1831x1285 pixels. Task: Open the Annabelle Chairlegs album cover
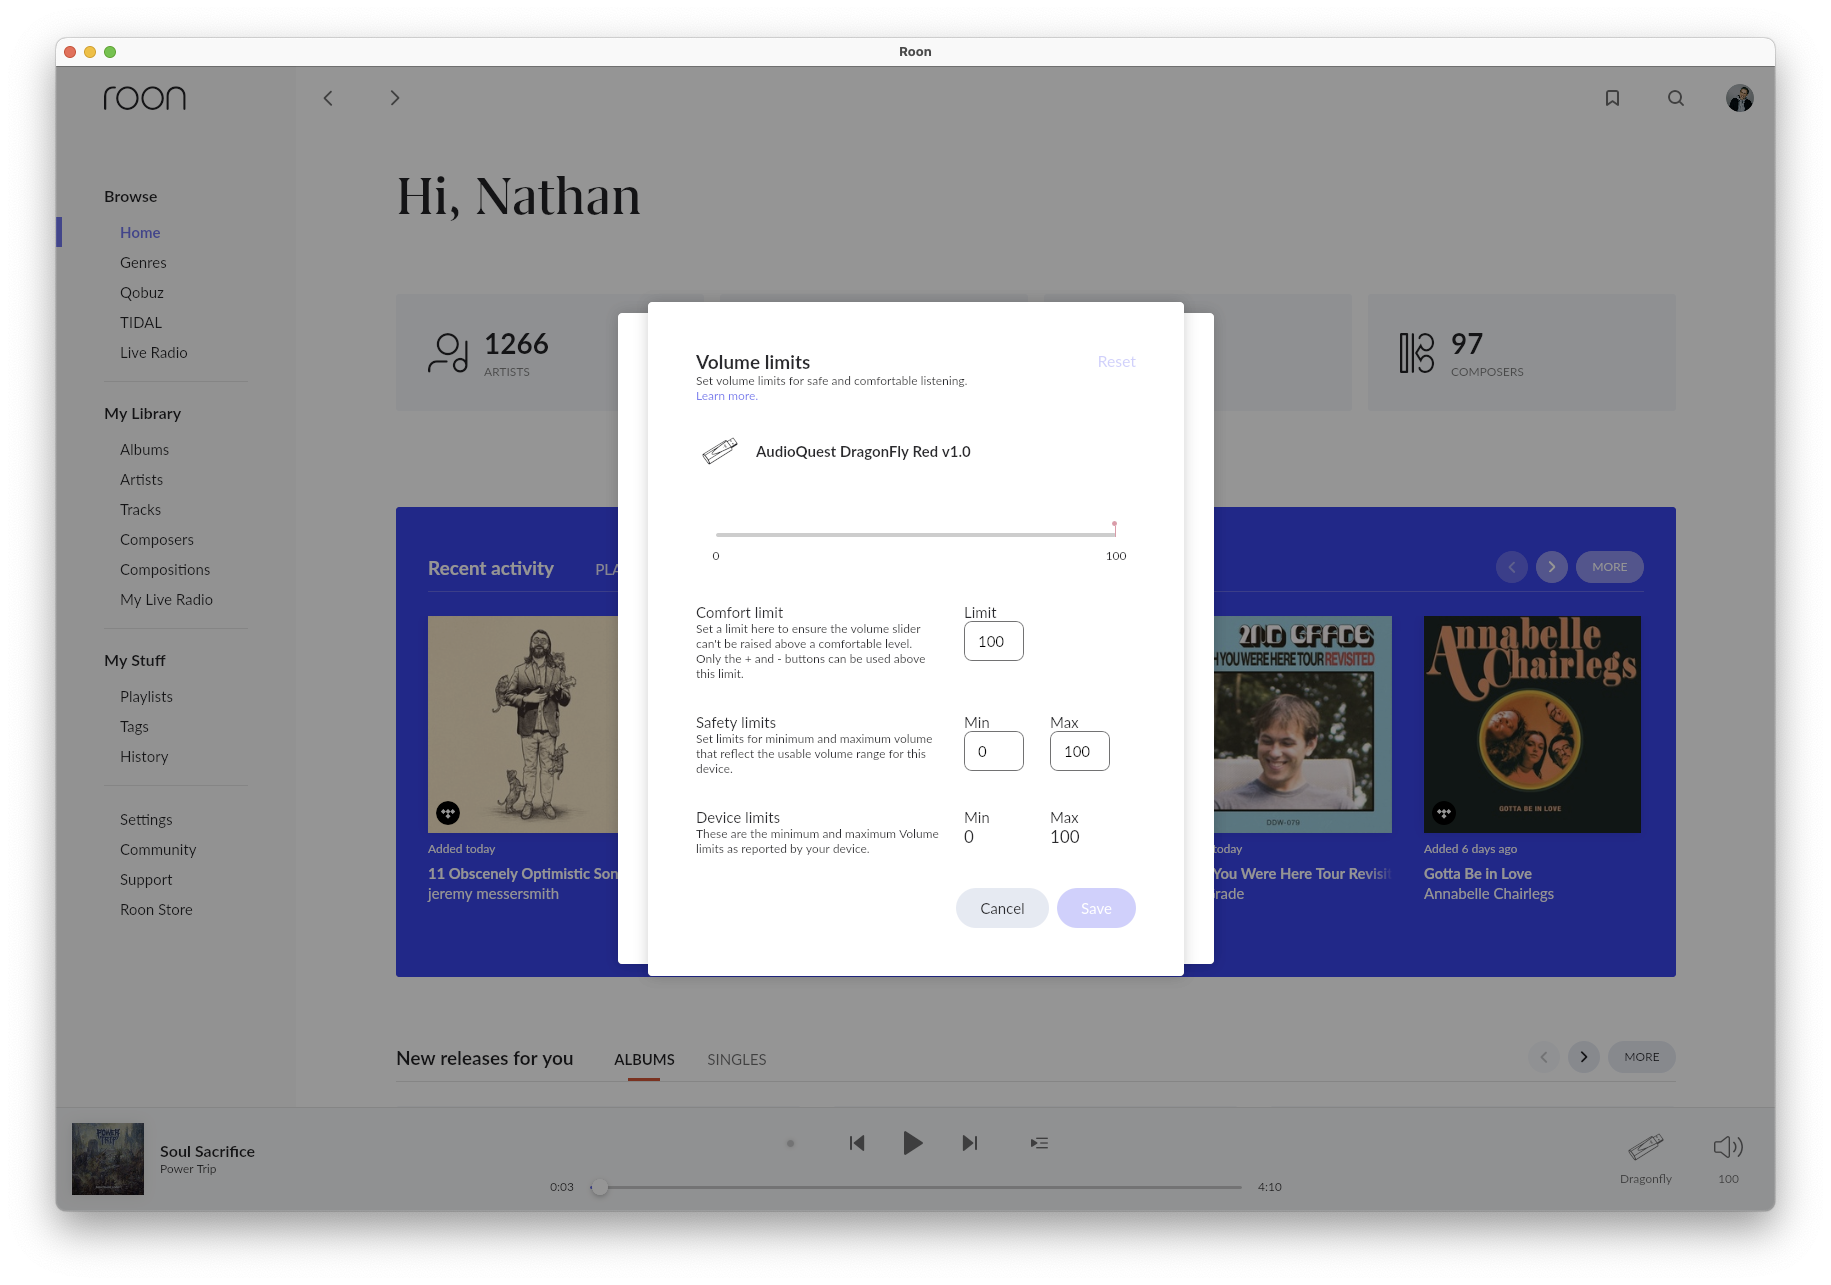click(1532, 724)
